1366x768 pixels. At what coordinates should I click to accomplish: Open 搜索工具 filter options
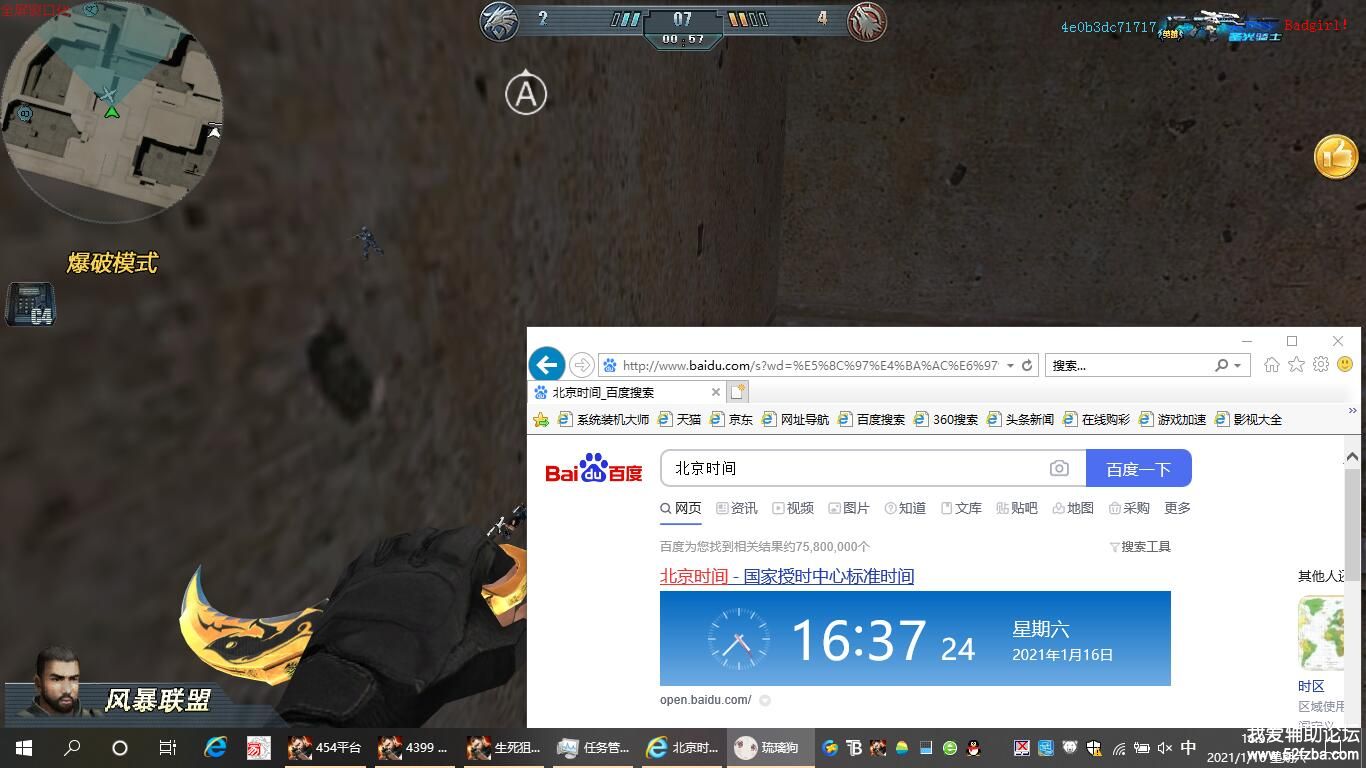(x=1140, y=546)
